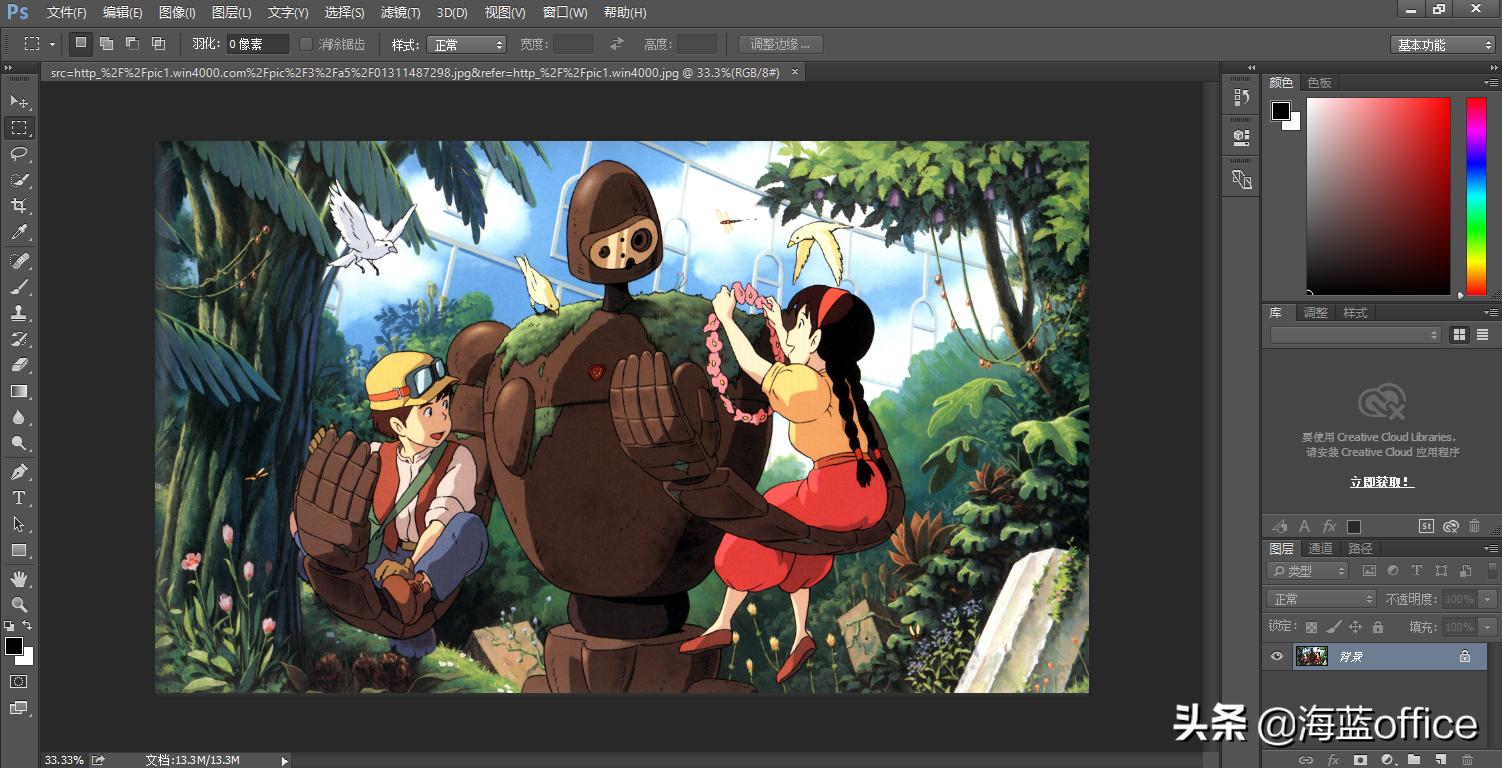Open the layer filter type dropdown 类型
The width and height of the screenshot is (1502, 768).
[1307, 570]
